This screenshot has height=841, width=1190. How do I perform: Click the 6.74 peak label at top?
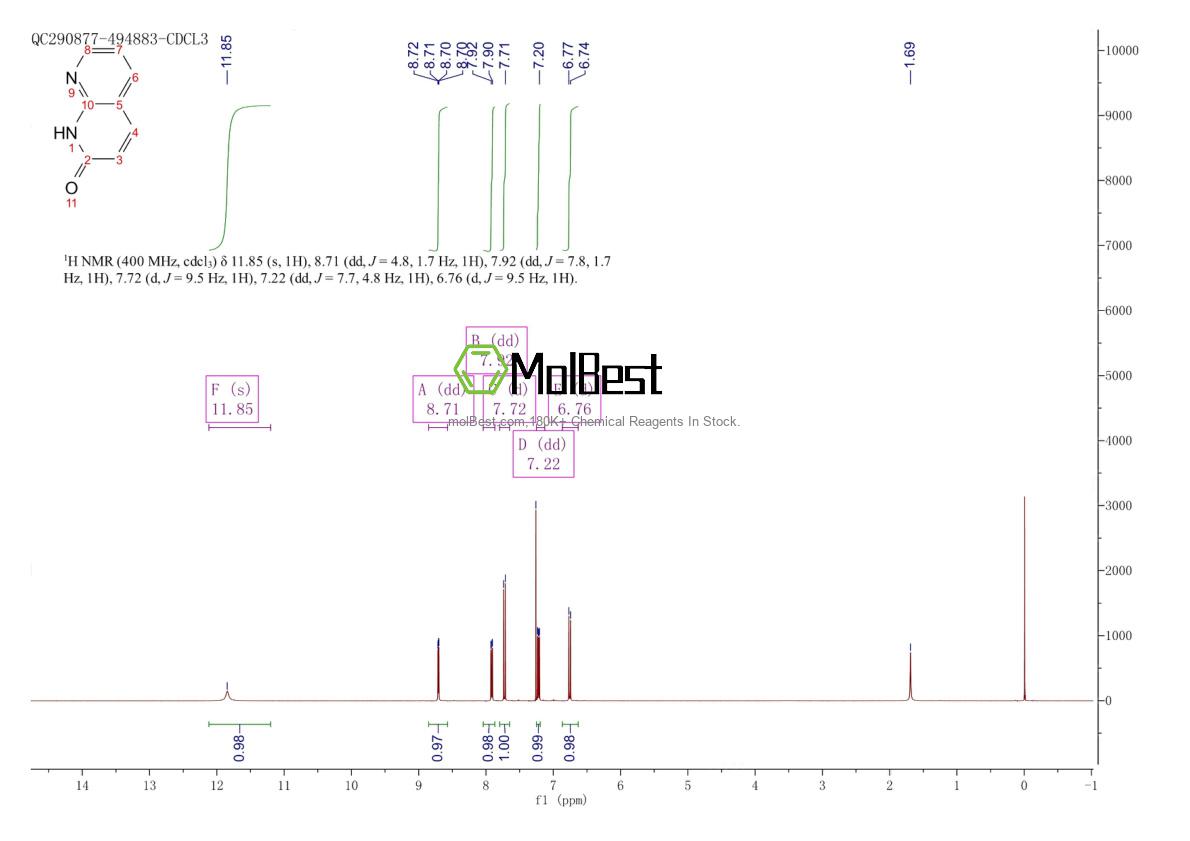coord(584,53)
